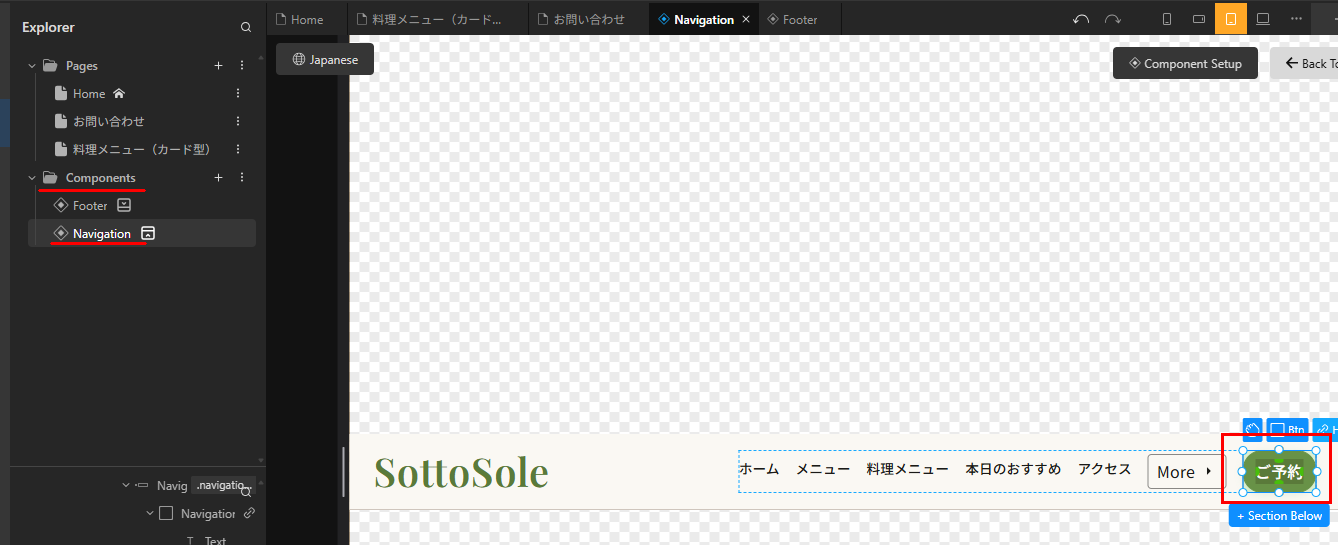Collapse the Pages folder
1338x545 pixels.
[32, 65]
